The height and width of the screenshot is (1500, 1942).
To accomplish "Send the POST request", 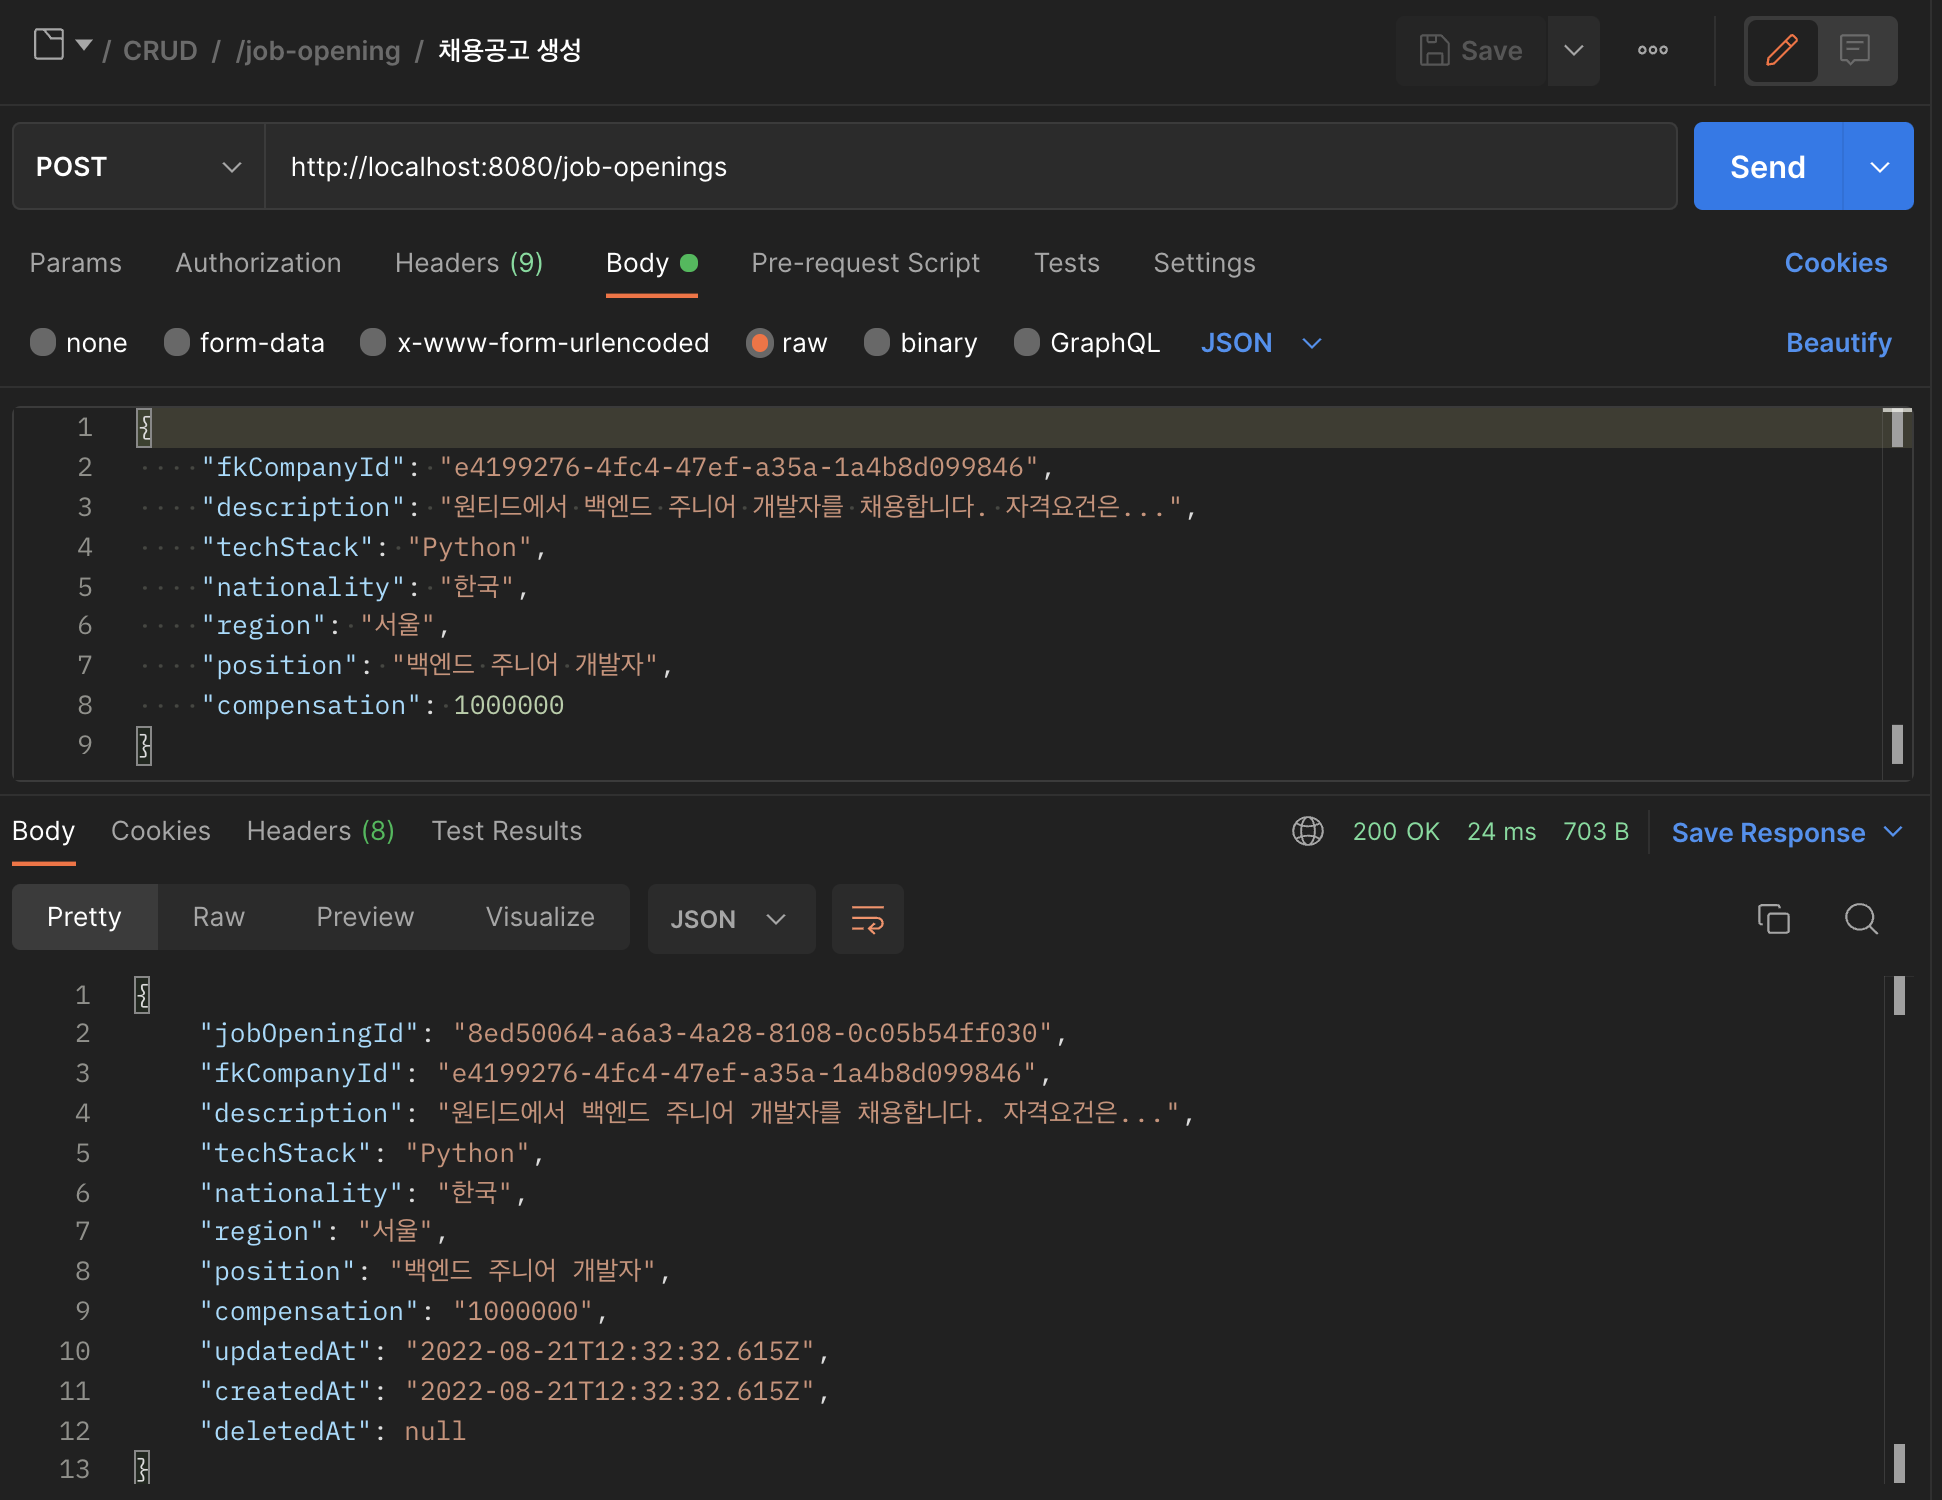I will pyautogui.click(x=1768, y=167).
